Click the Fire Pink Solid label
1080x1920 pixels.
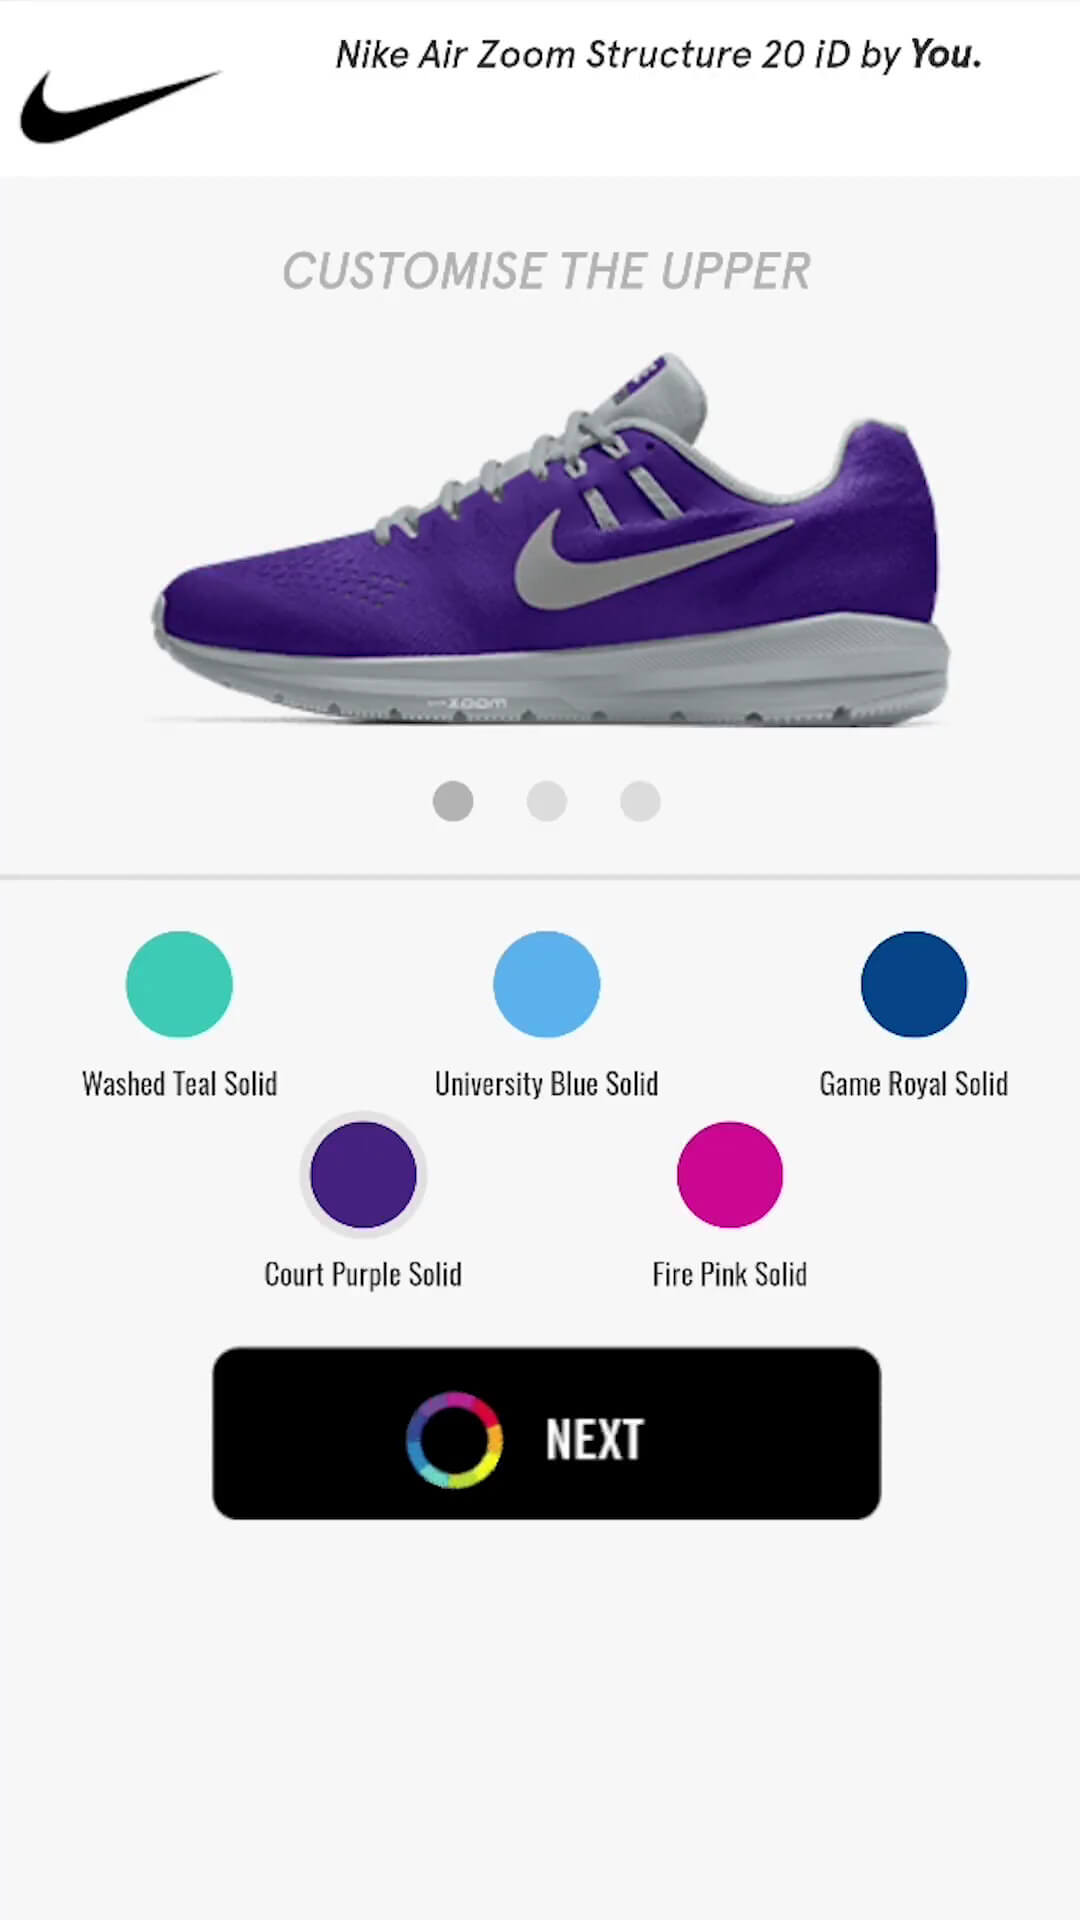pos(730,1274)
